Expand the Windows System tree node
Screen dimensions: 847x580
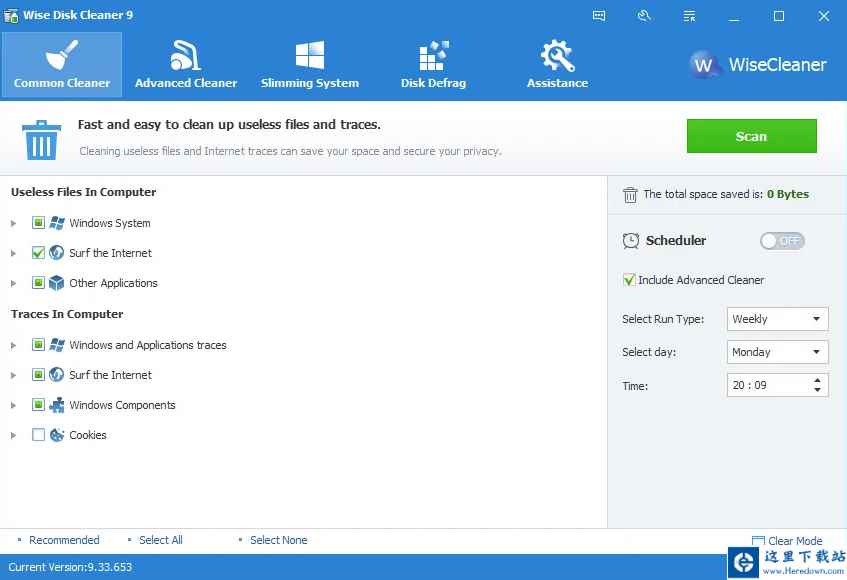(14, 223)
